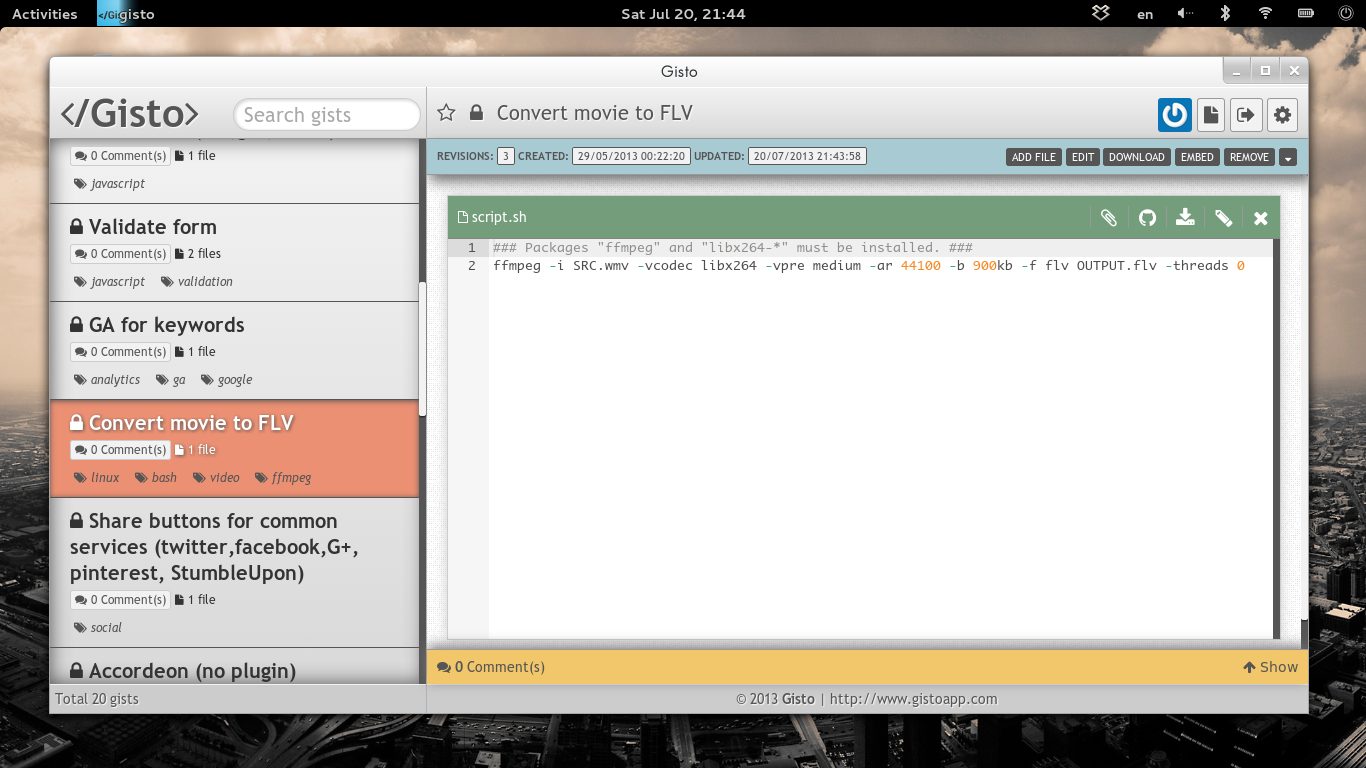Open the http://www.gistoapp.com link
The image size is (1366, 768).
[x=913, y=699]
